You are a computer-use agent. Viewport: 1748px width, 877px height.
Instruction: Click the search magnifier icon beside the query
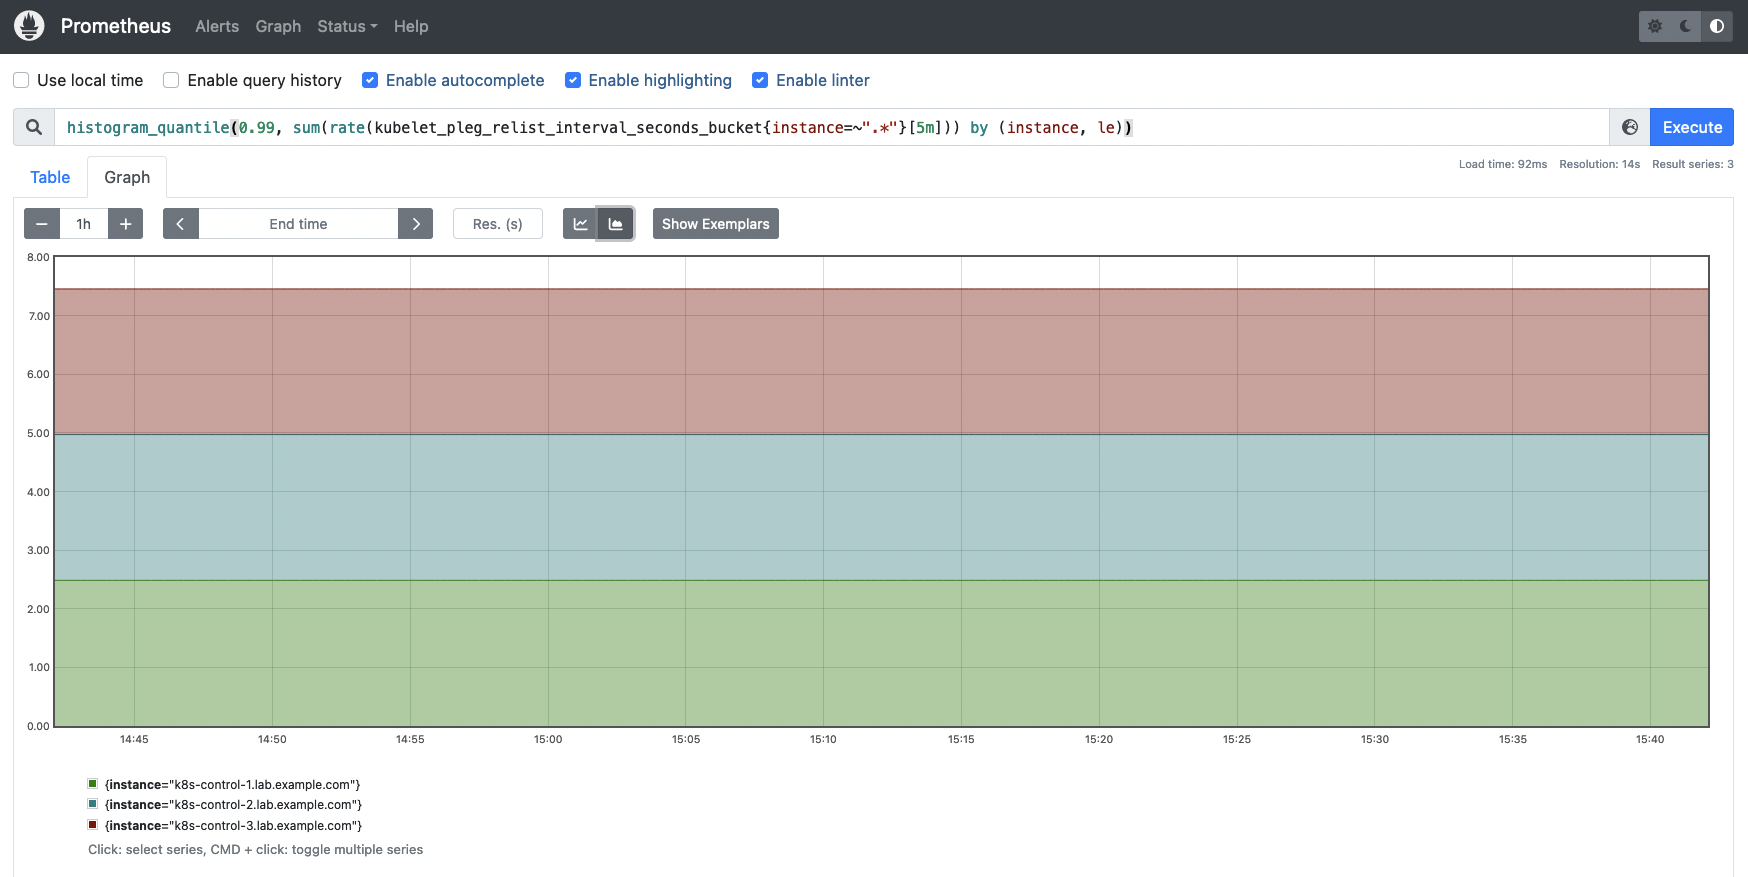coord(34,127)
